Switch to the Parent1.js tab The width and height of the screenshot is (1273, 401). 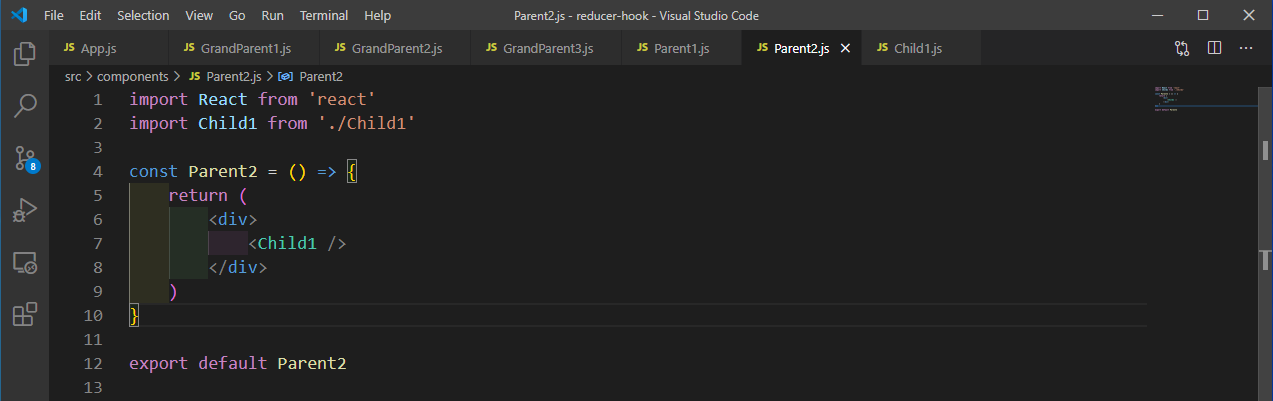click(682, 49)
